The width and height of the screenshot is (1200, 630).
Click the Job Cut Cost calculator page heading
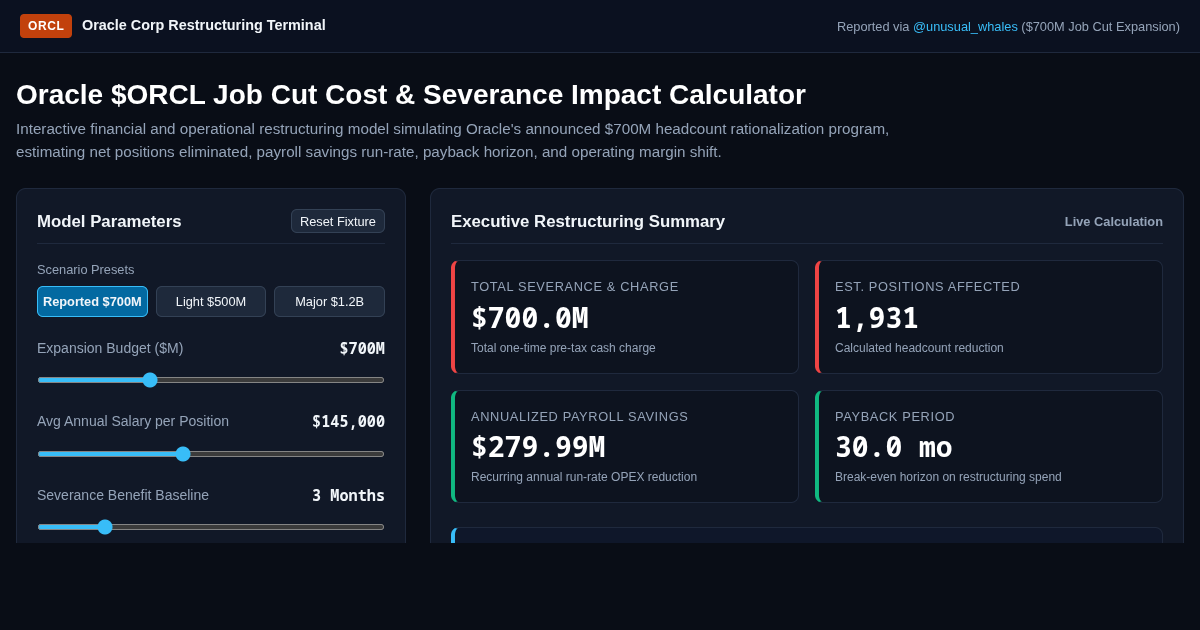[411, 95]
